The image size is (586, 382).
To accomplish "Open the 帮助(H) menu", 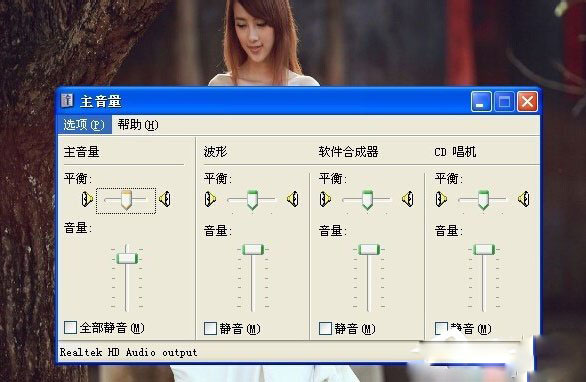I will 138,124.
